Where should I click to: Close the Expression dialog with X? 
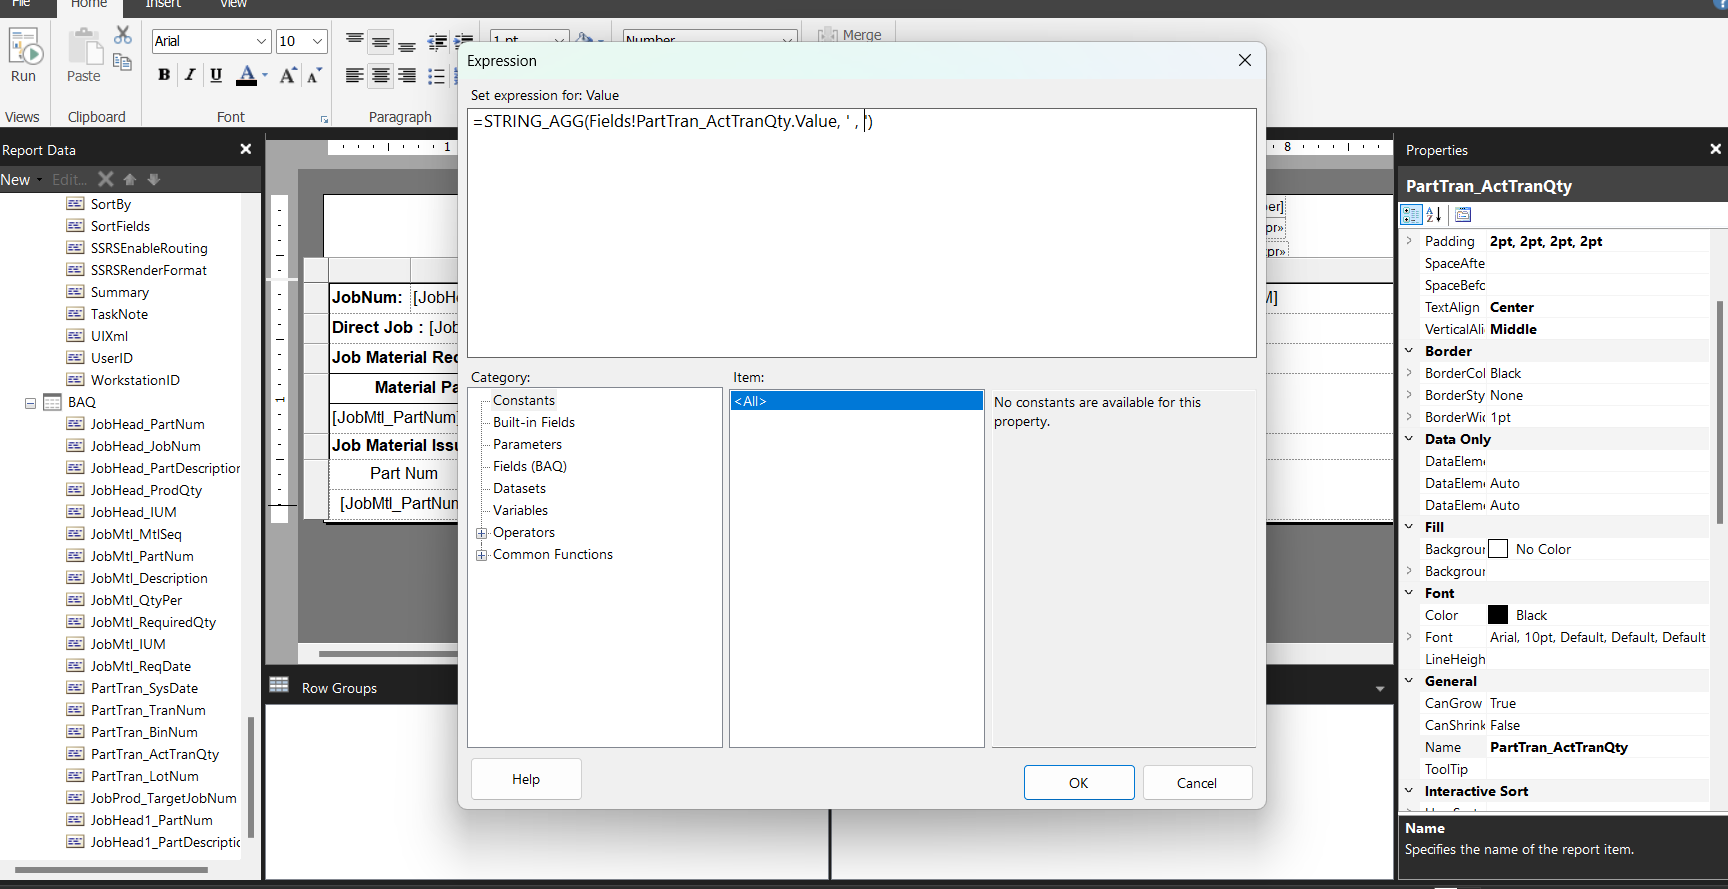click(1245, 60)
